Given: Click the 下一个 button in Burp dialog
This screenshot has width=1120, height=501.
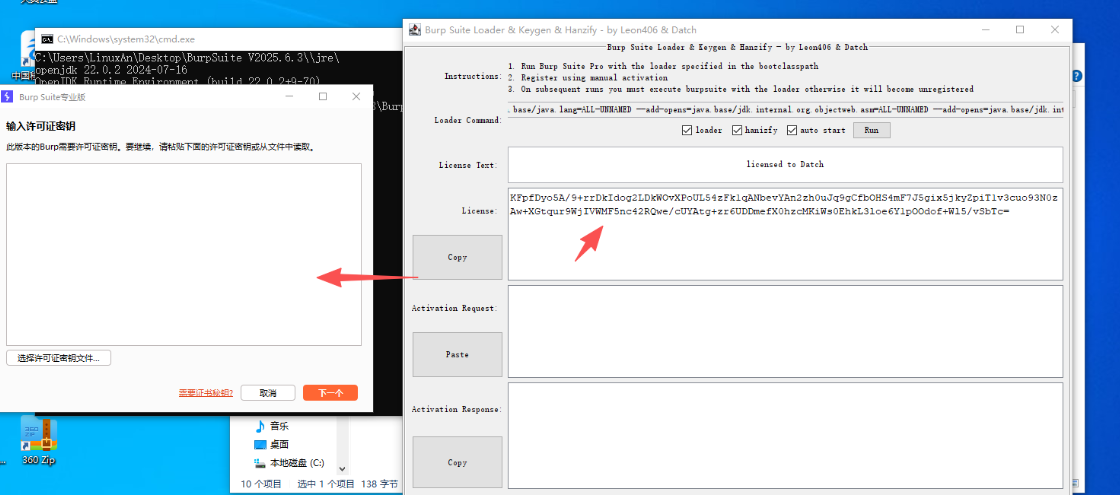Looking at the screenshot, I should 330,393.
